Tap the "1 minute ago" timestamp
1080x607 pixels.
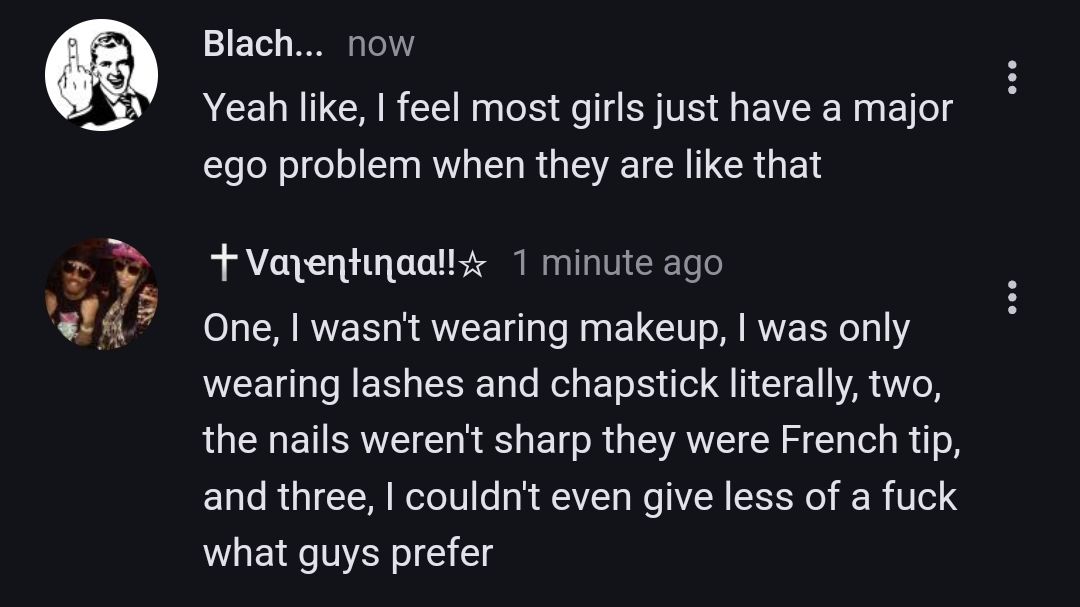pyautogui.click(x=617, y=263)
